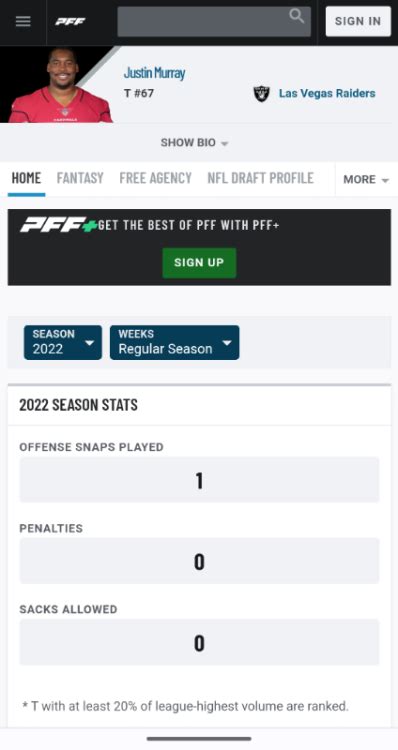The height and width of the screenshot is (750, 398).
Task: Click the PFF logo in header
Action: (70, 22)
